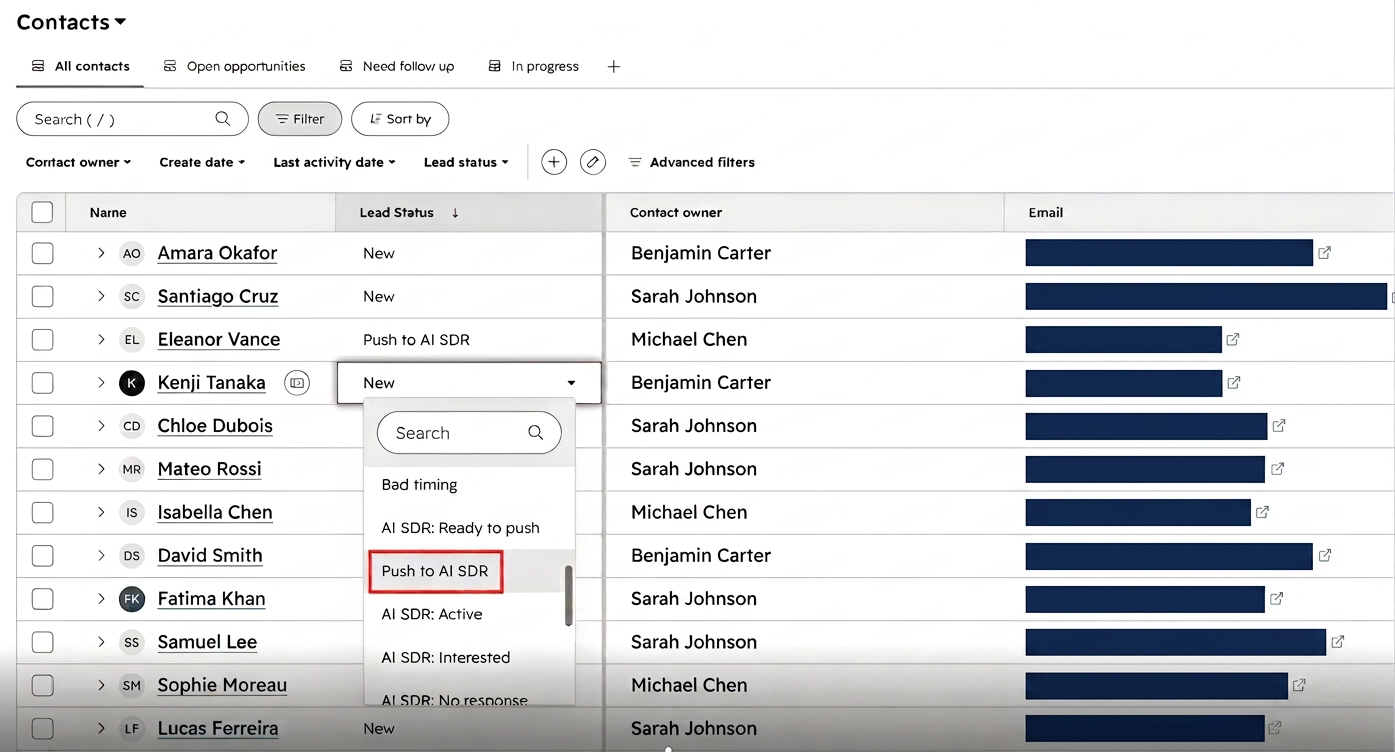Open external link icon for Chloe Dubois's email
The width and height of the screenshot is (1395, 752).
1278,426
